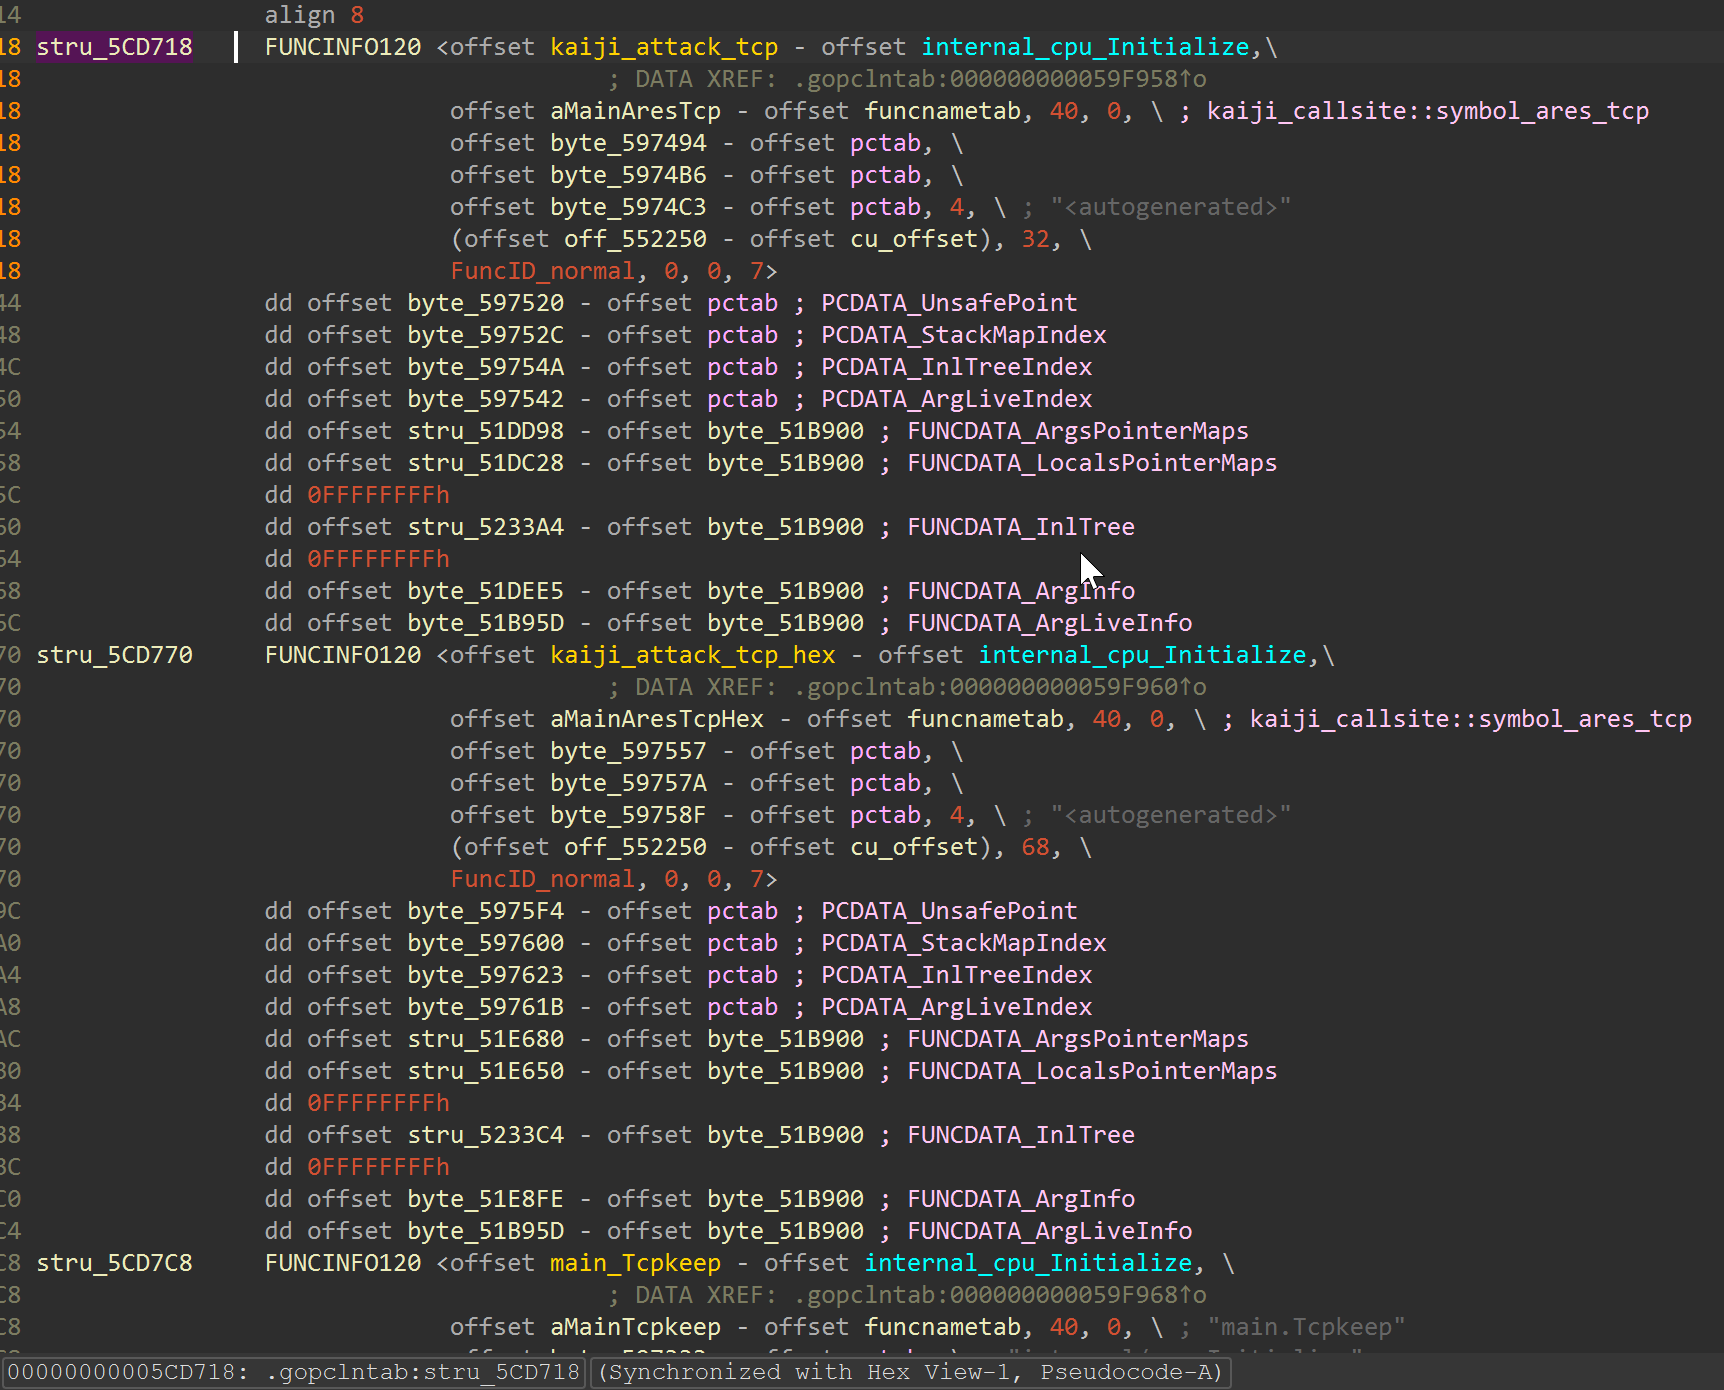Select the FuncID_normal constant
The image size is (1724, 1390).
pos(542,270)
